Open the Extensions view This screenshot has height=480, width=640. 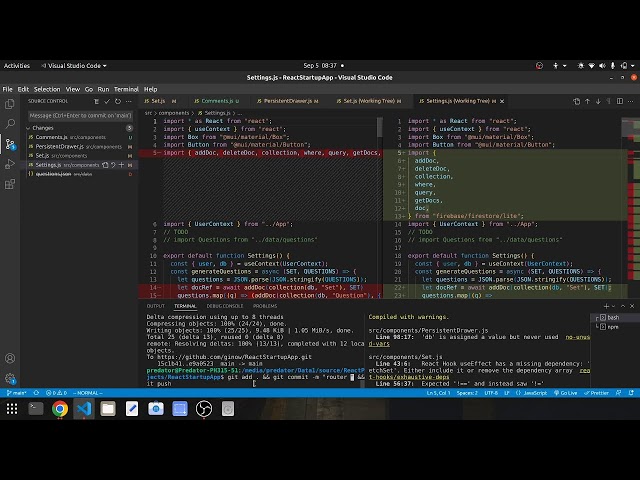pyautogui.click(x=10, y=184)
